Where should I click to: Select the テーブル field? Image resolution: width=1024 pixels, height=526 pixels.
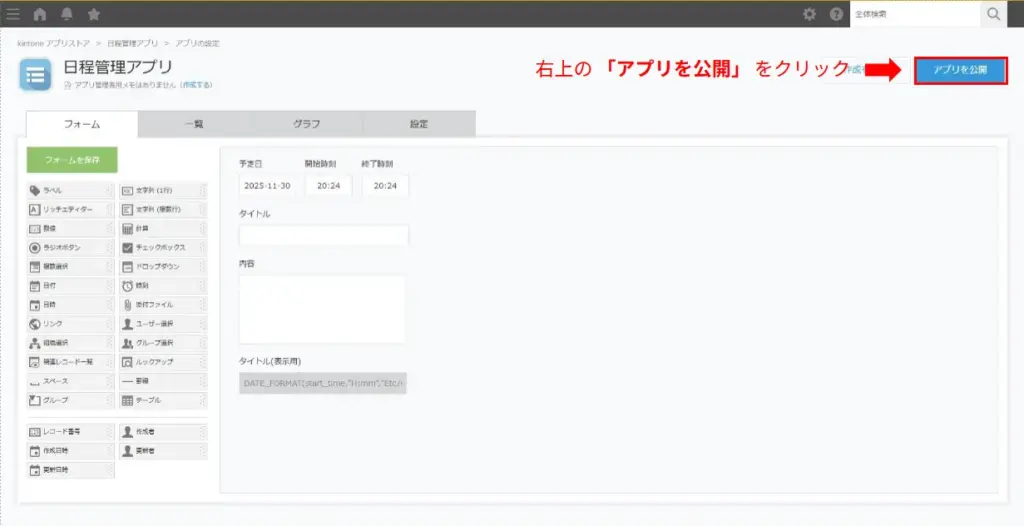click(163, 400)
